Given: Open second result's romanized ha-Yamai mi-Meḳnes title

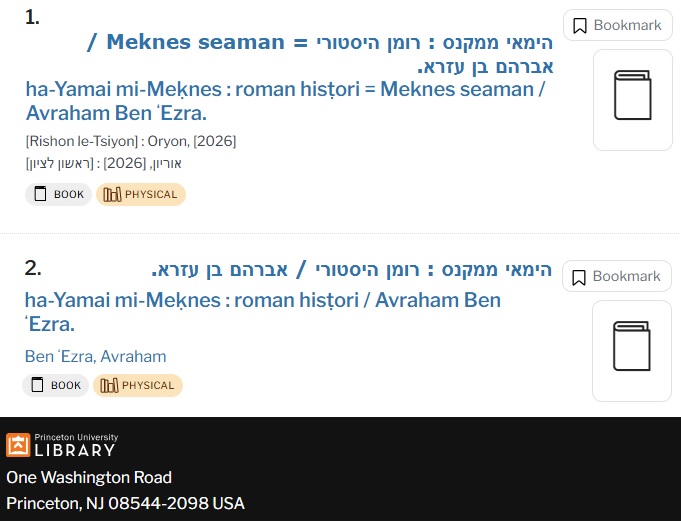Looking at the screenshot, I should 262,312.
